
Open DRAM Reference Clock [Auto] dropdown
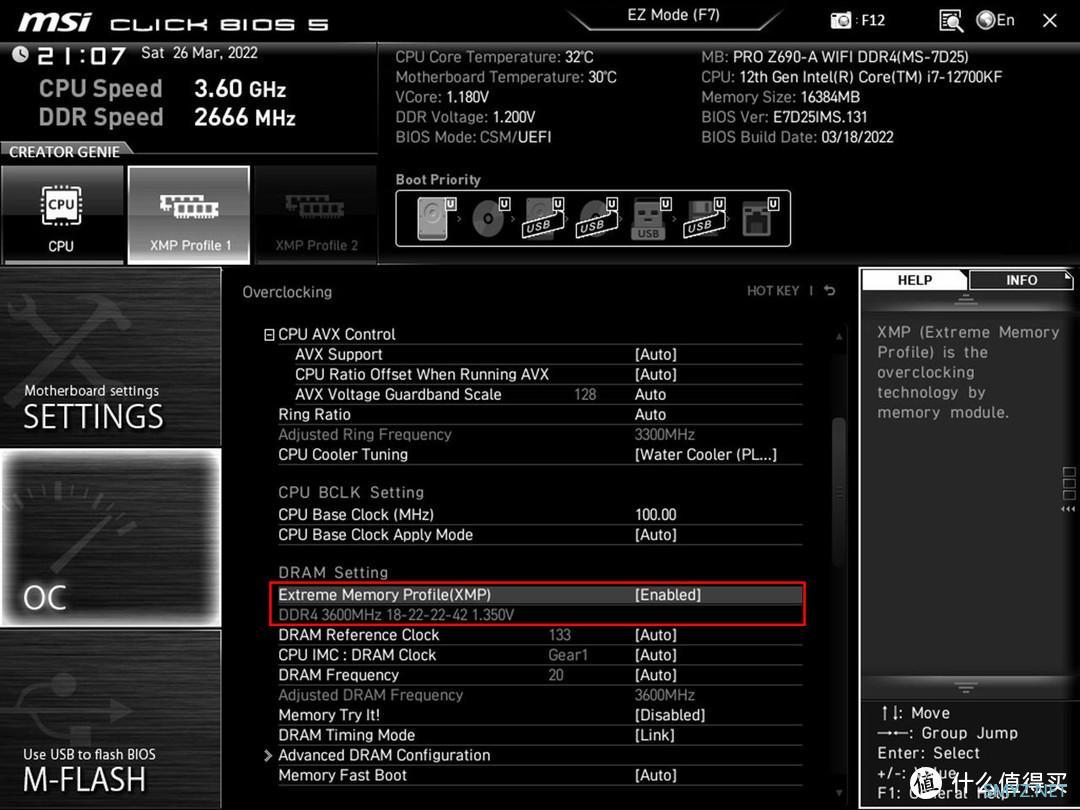656,634
